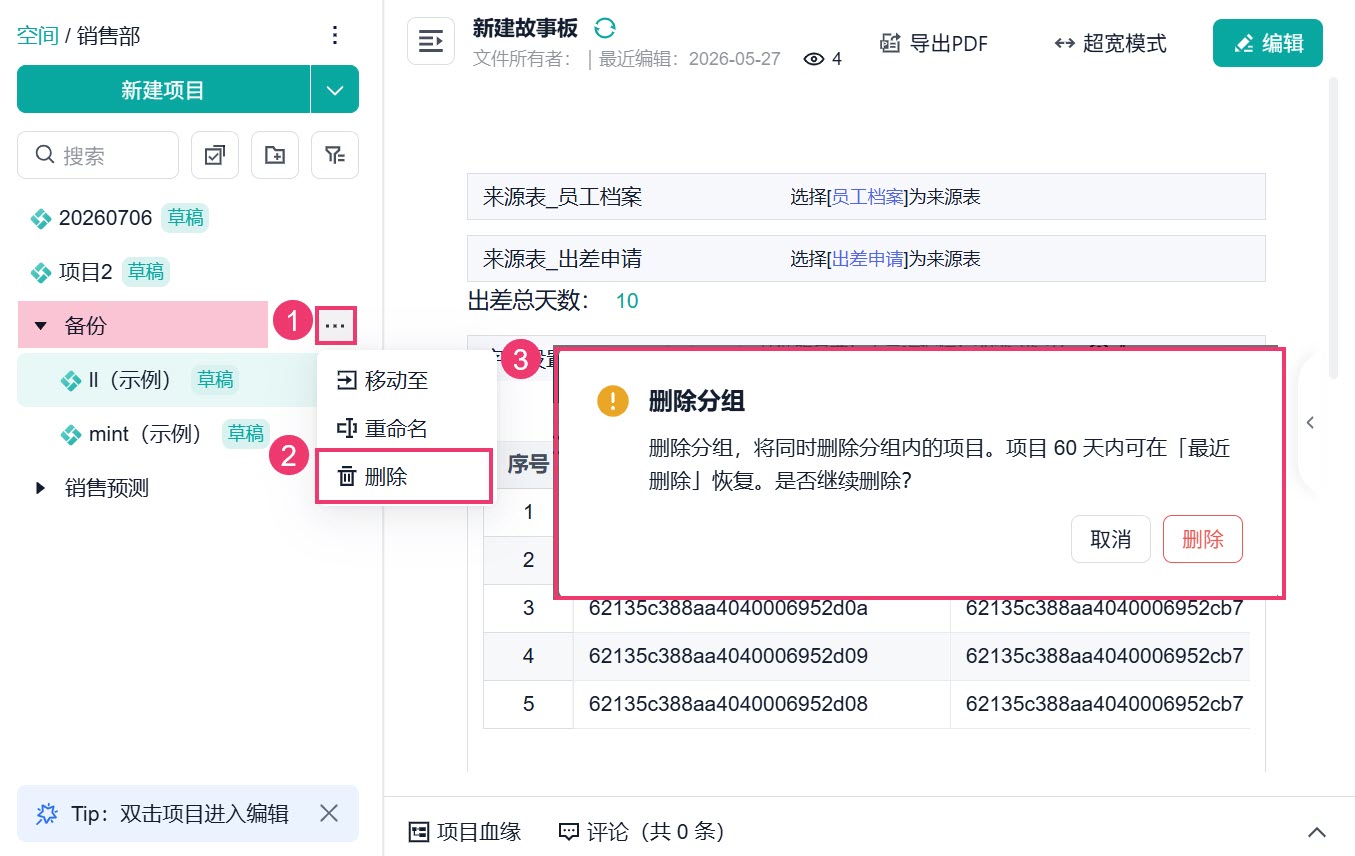The height and width of the screenshot is (856, 1355).
Task: Confirm with the red 删除 button
Action: click(x=1202, y=540)
